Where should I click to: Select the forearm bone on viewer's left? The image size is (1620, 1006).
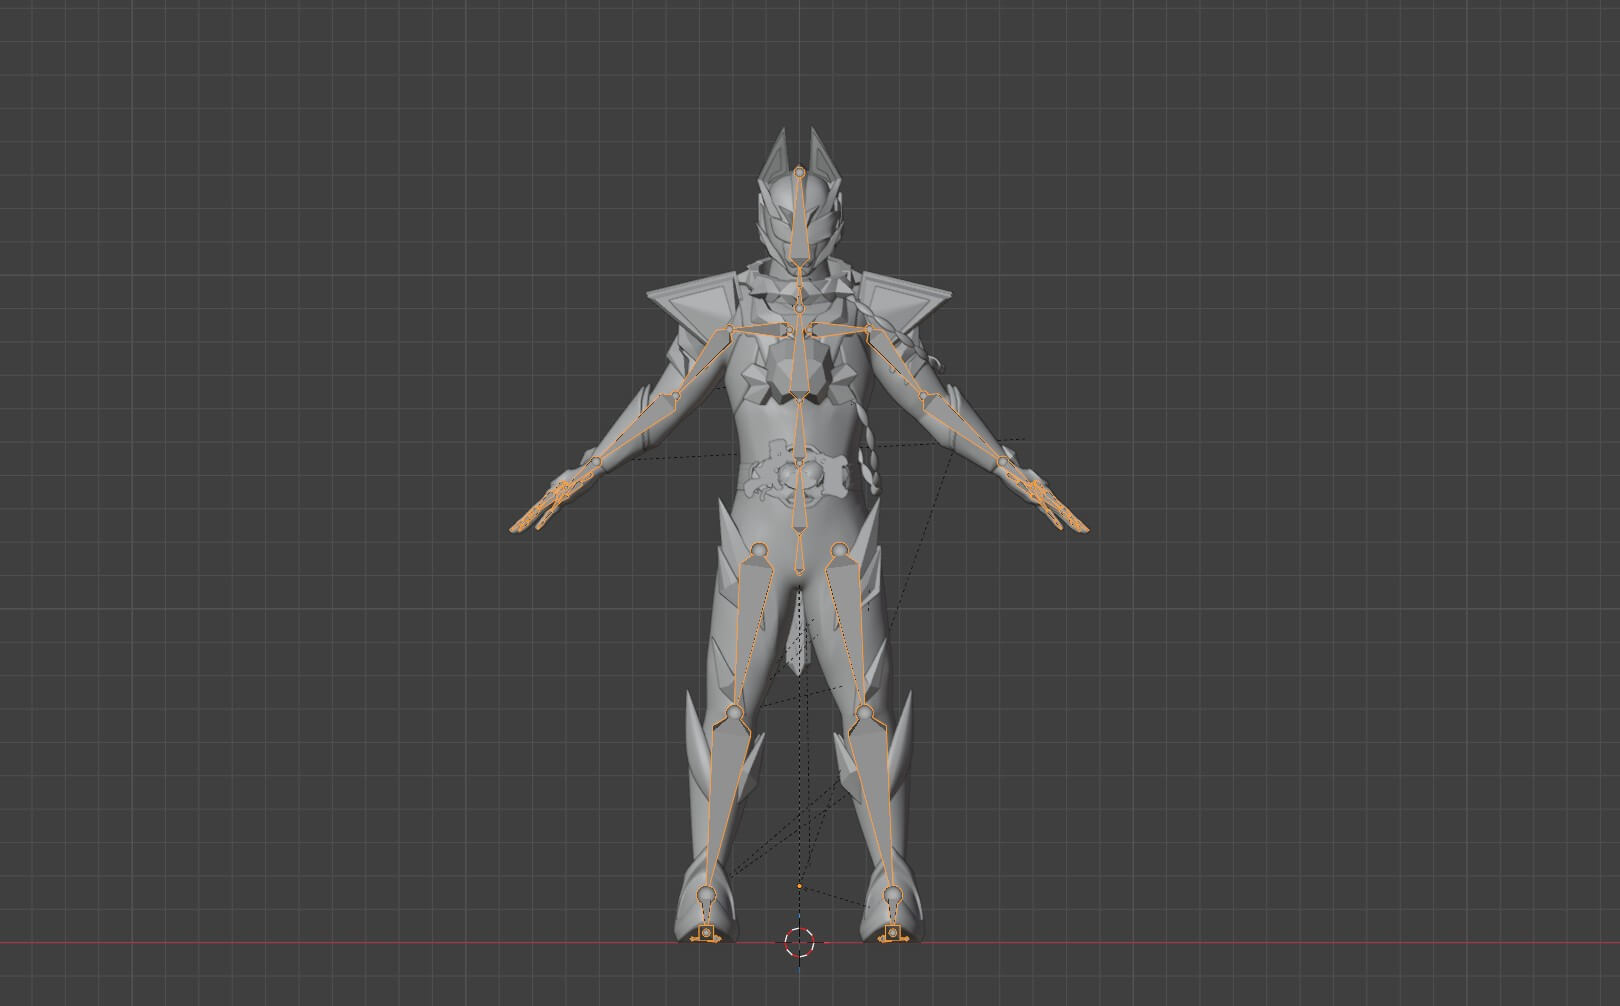pyautogui.click(x=636, y=430)
